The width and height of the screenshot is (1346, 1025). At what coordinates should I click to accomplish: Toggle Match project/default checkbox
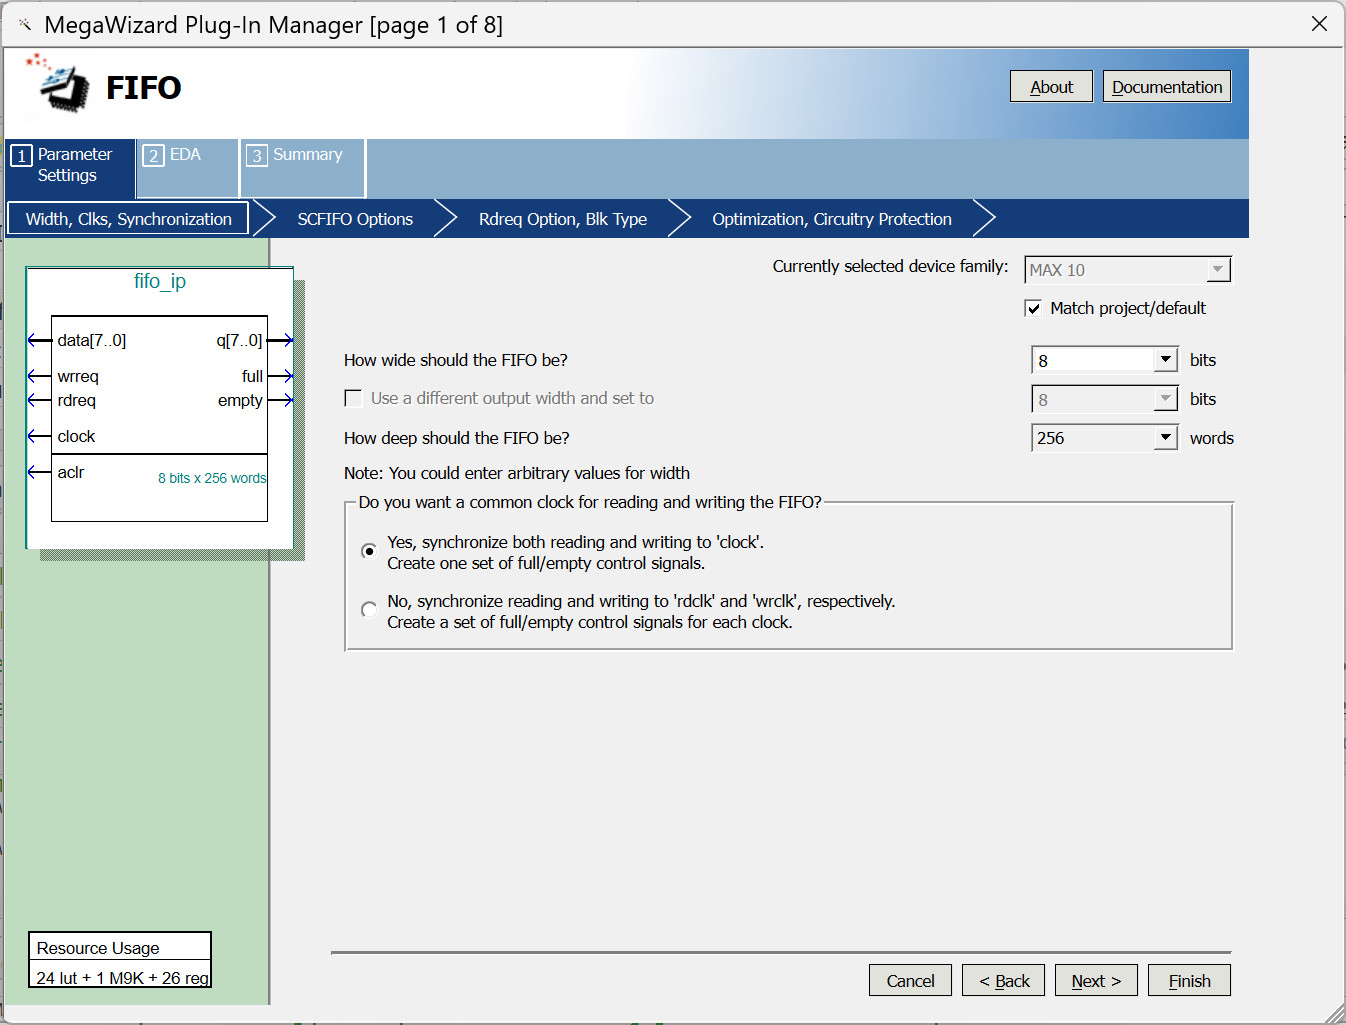tap(1034, 309)
